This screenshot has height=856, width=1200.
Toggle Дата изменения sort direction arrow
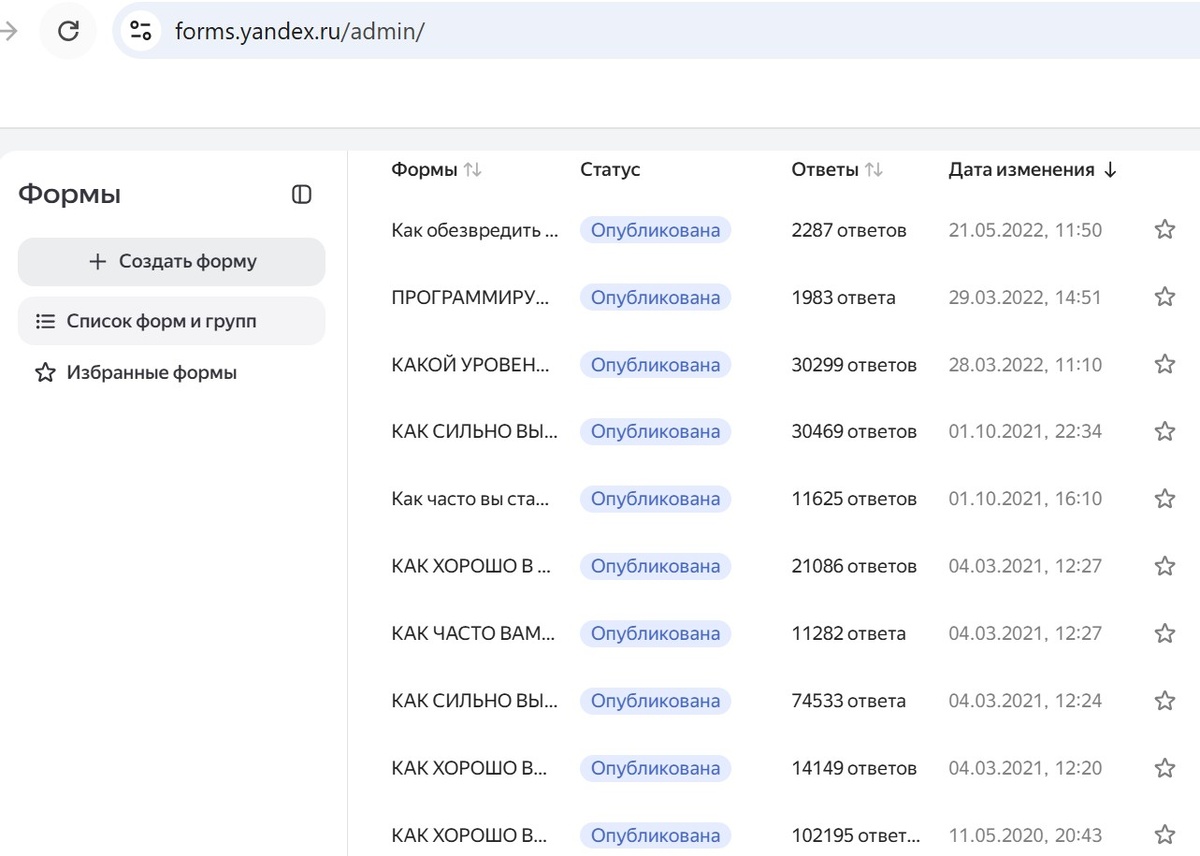[1110, 170]
